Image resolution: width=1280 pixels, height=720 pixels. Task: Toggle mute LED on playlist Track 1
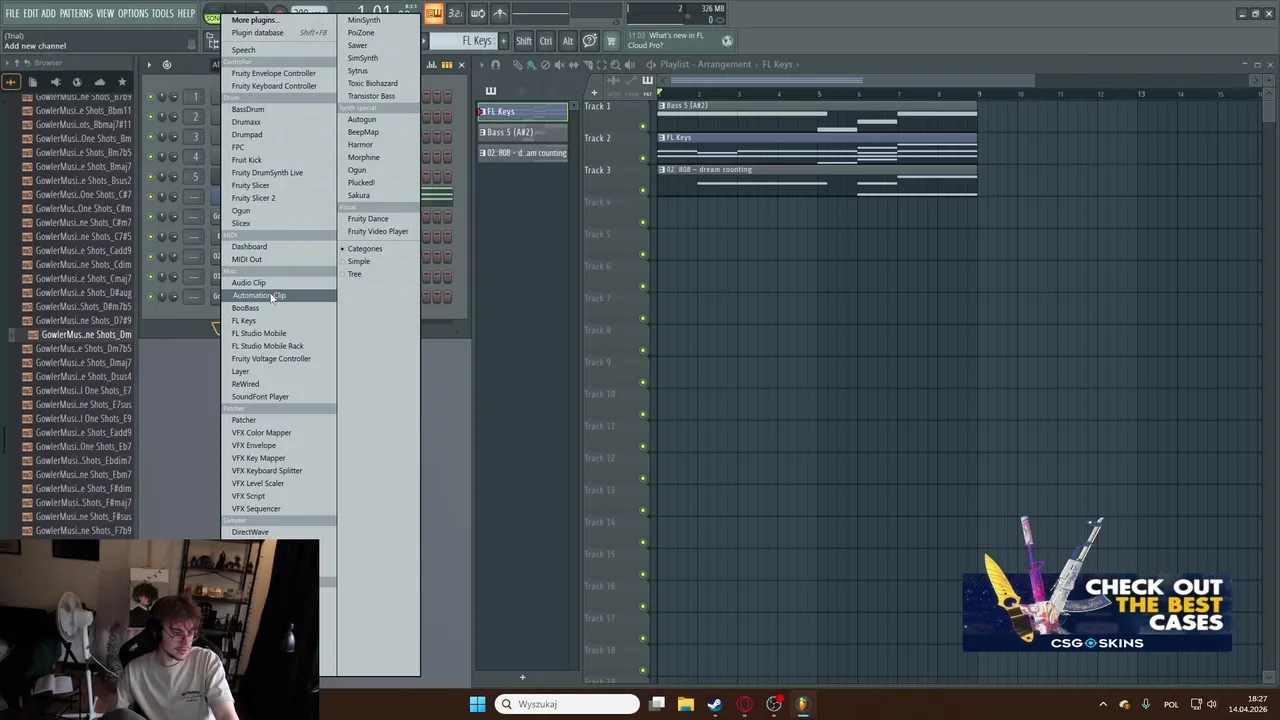pyautogui.click(x=643, y=126)
